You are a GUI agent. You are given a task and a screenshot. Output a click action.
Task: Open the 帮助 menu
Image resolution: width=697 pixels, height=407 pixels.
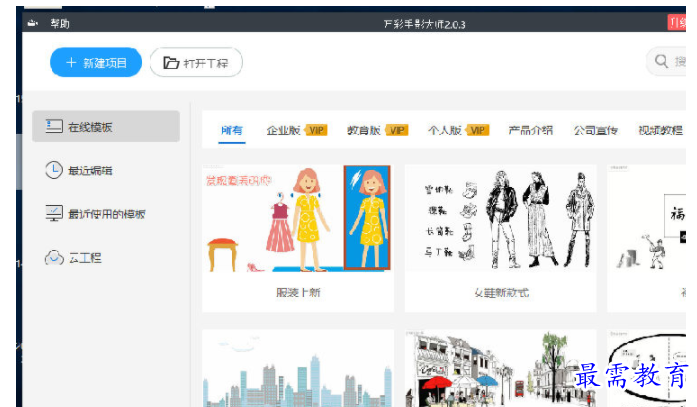pyautogui.click(x=60, y=22)
